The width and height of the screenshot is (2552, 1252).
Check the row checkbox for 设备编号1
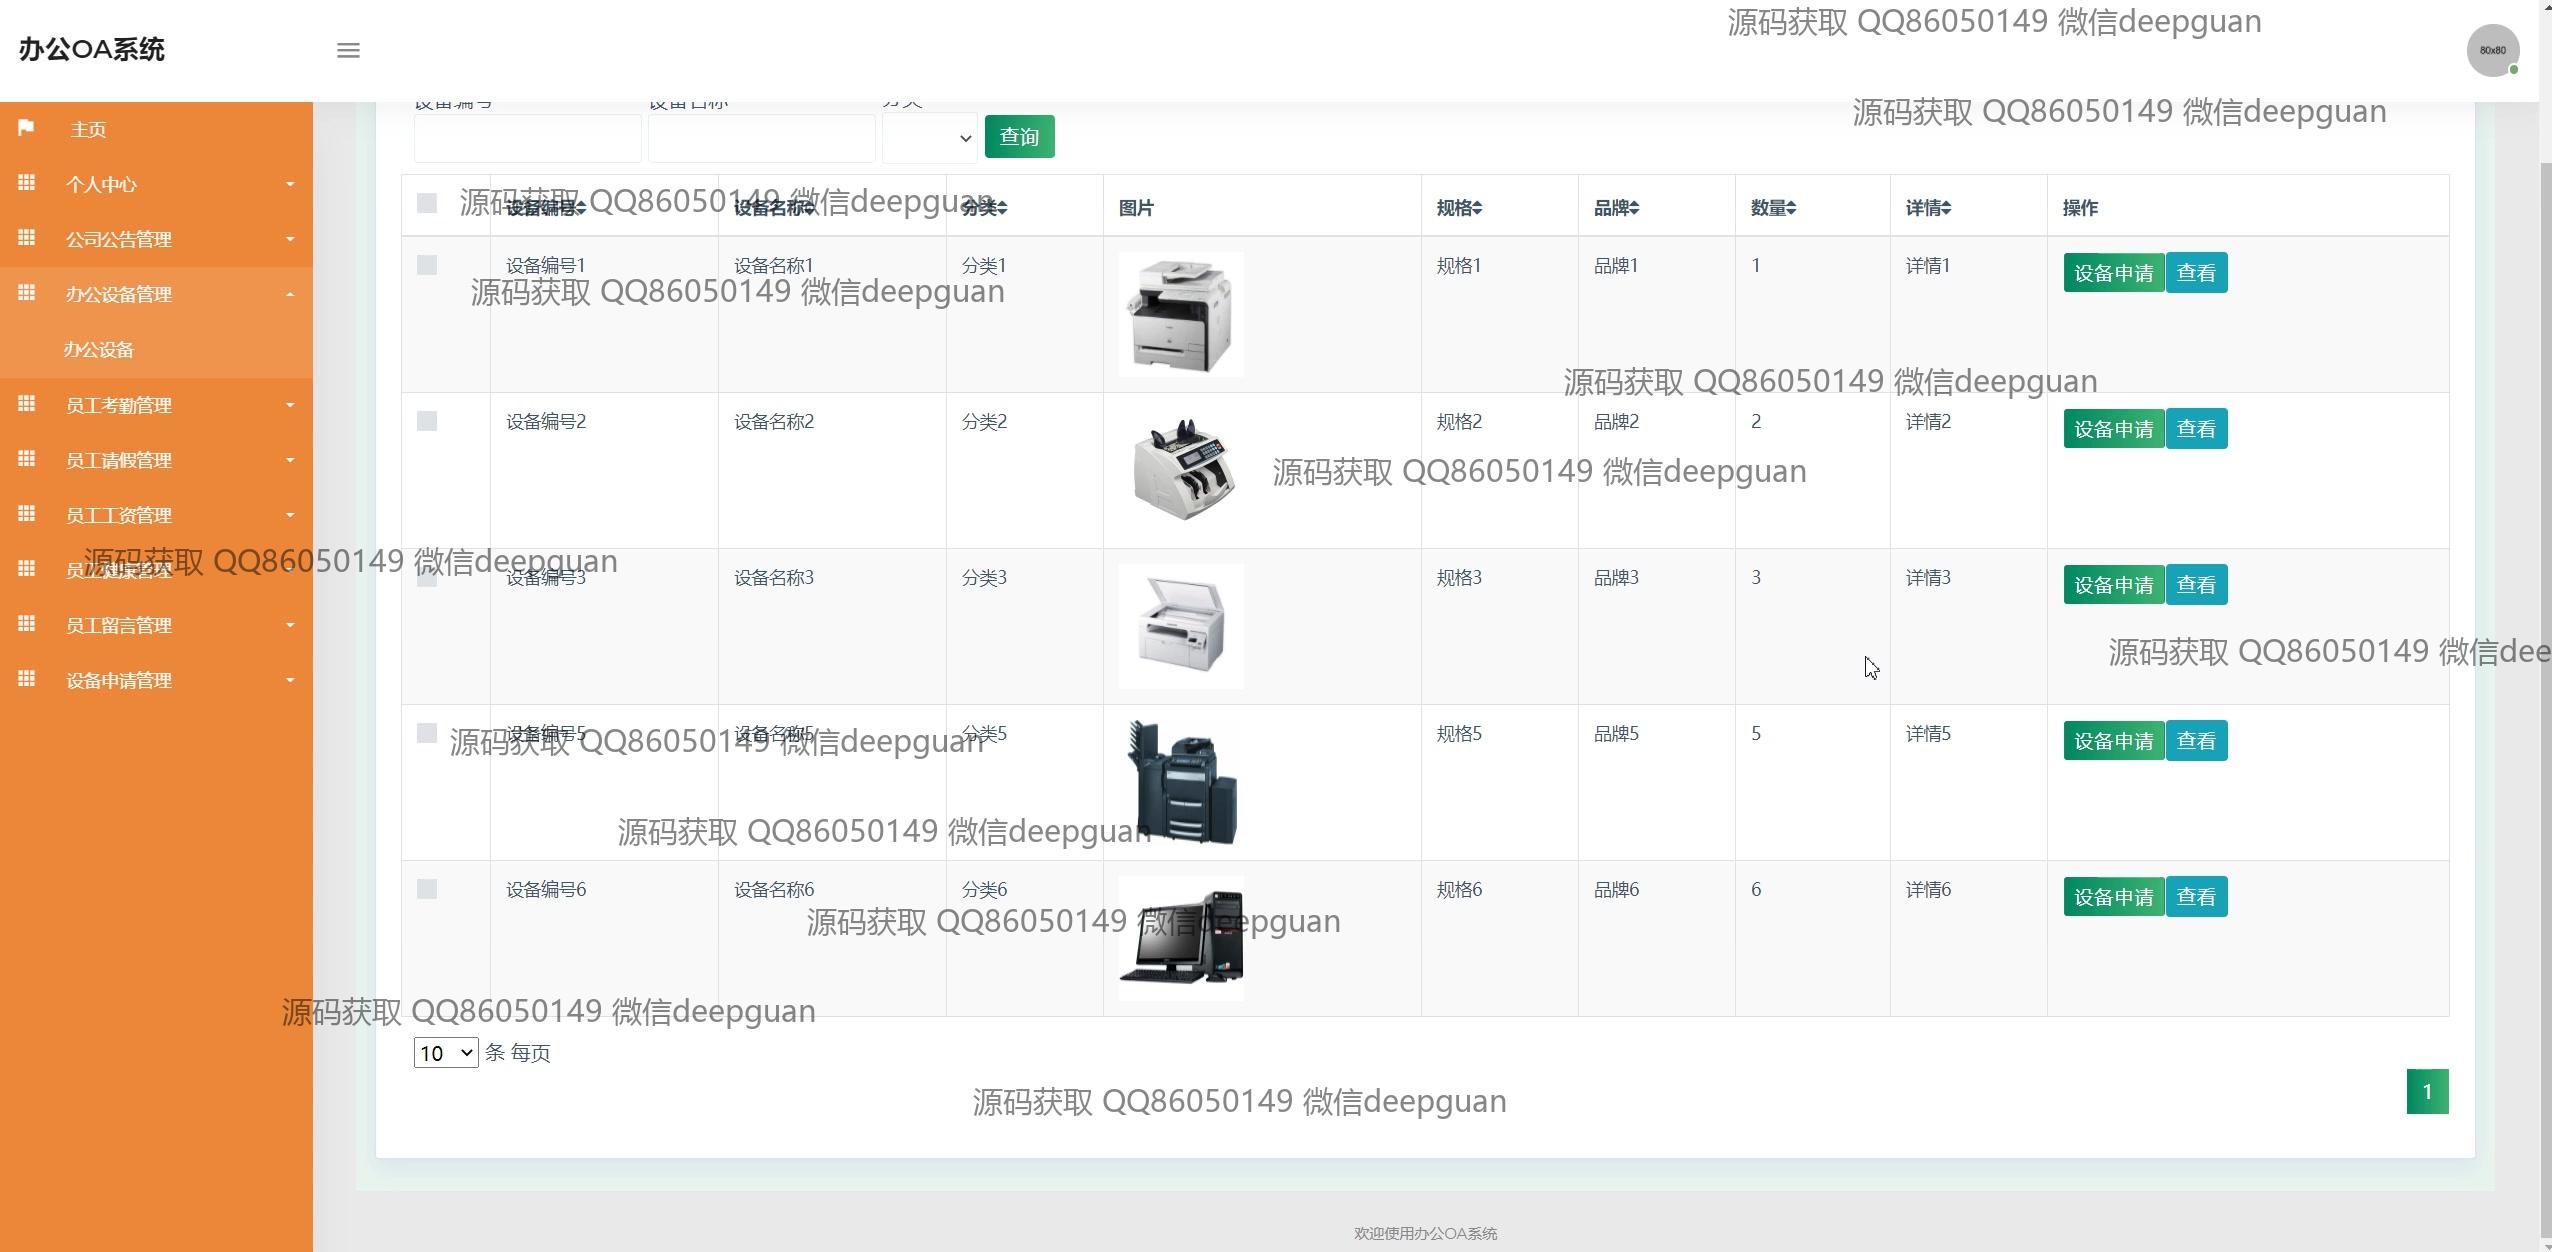(x=427, y=265)
